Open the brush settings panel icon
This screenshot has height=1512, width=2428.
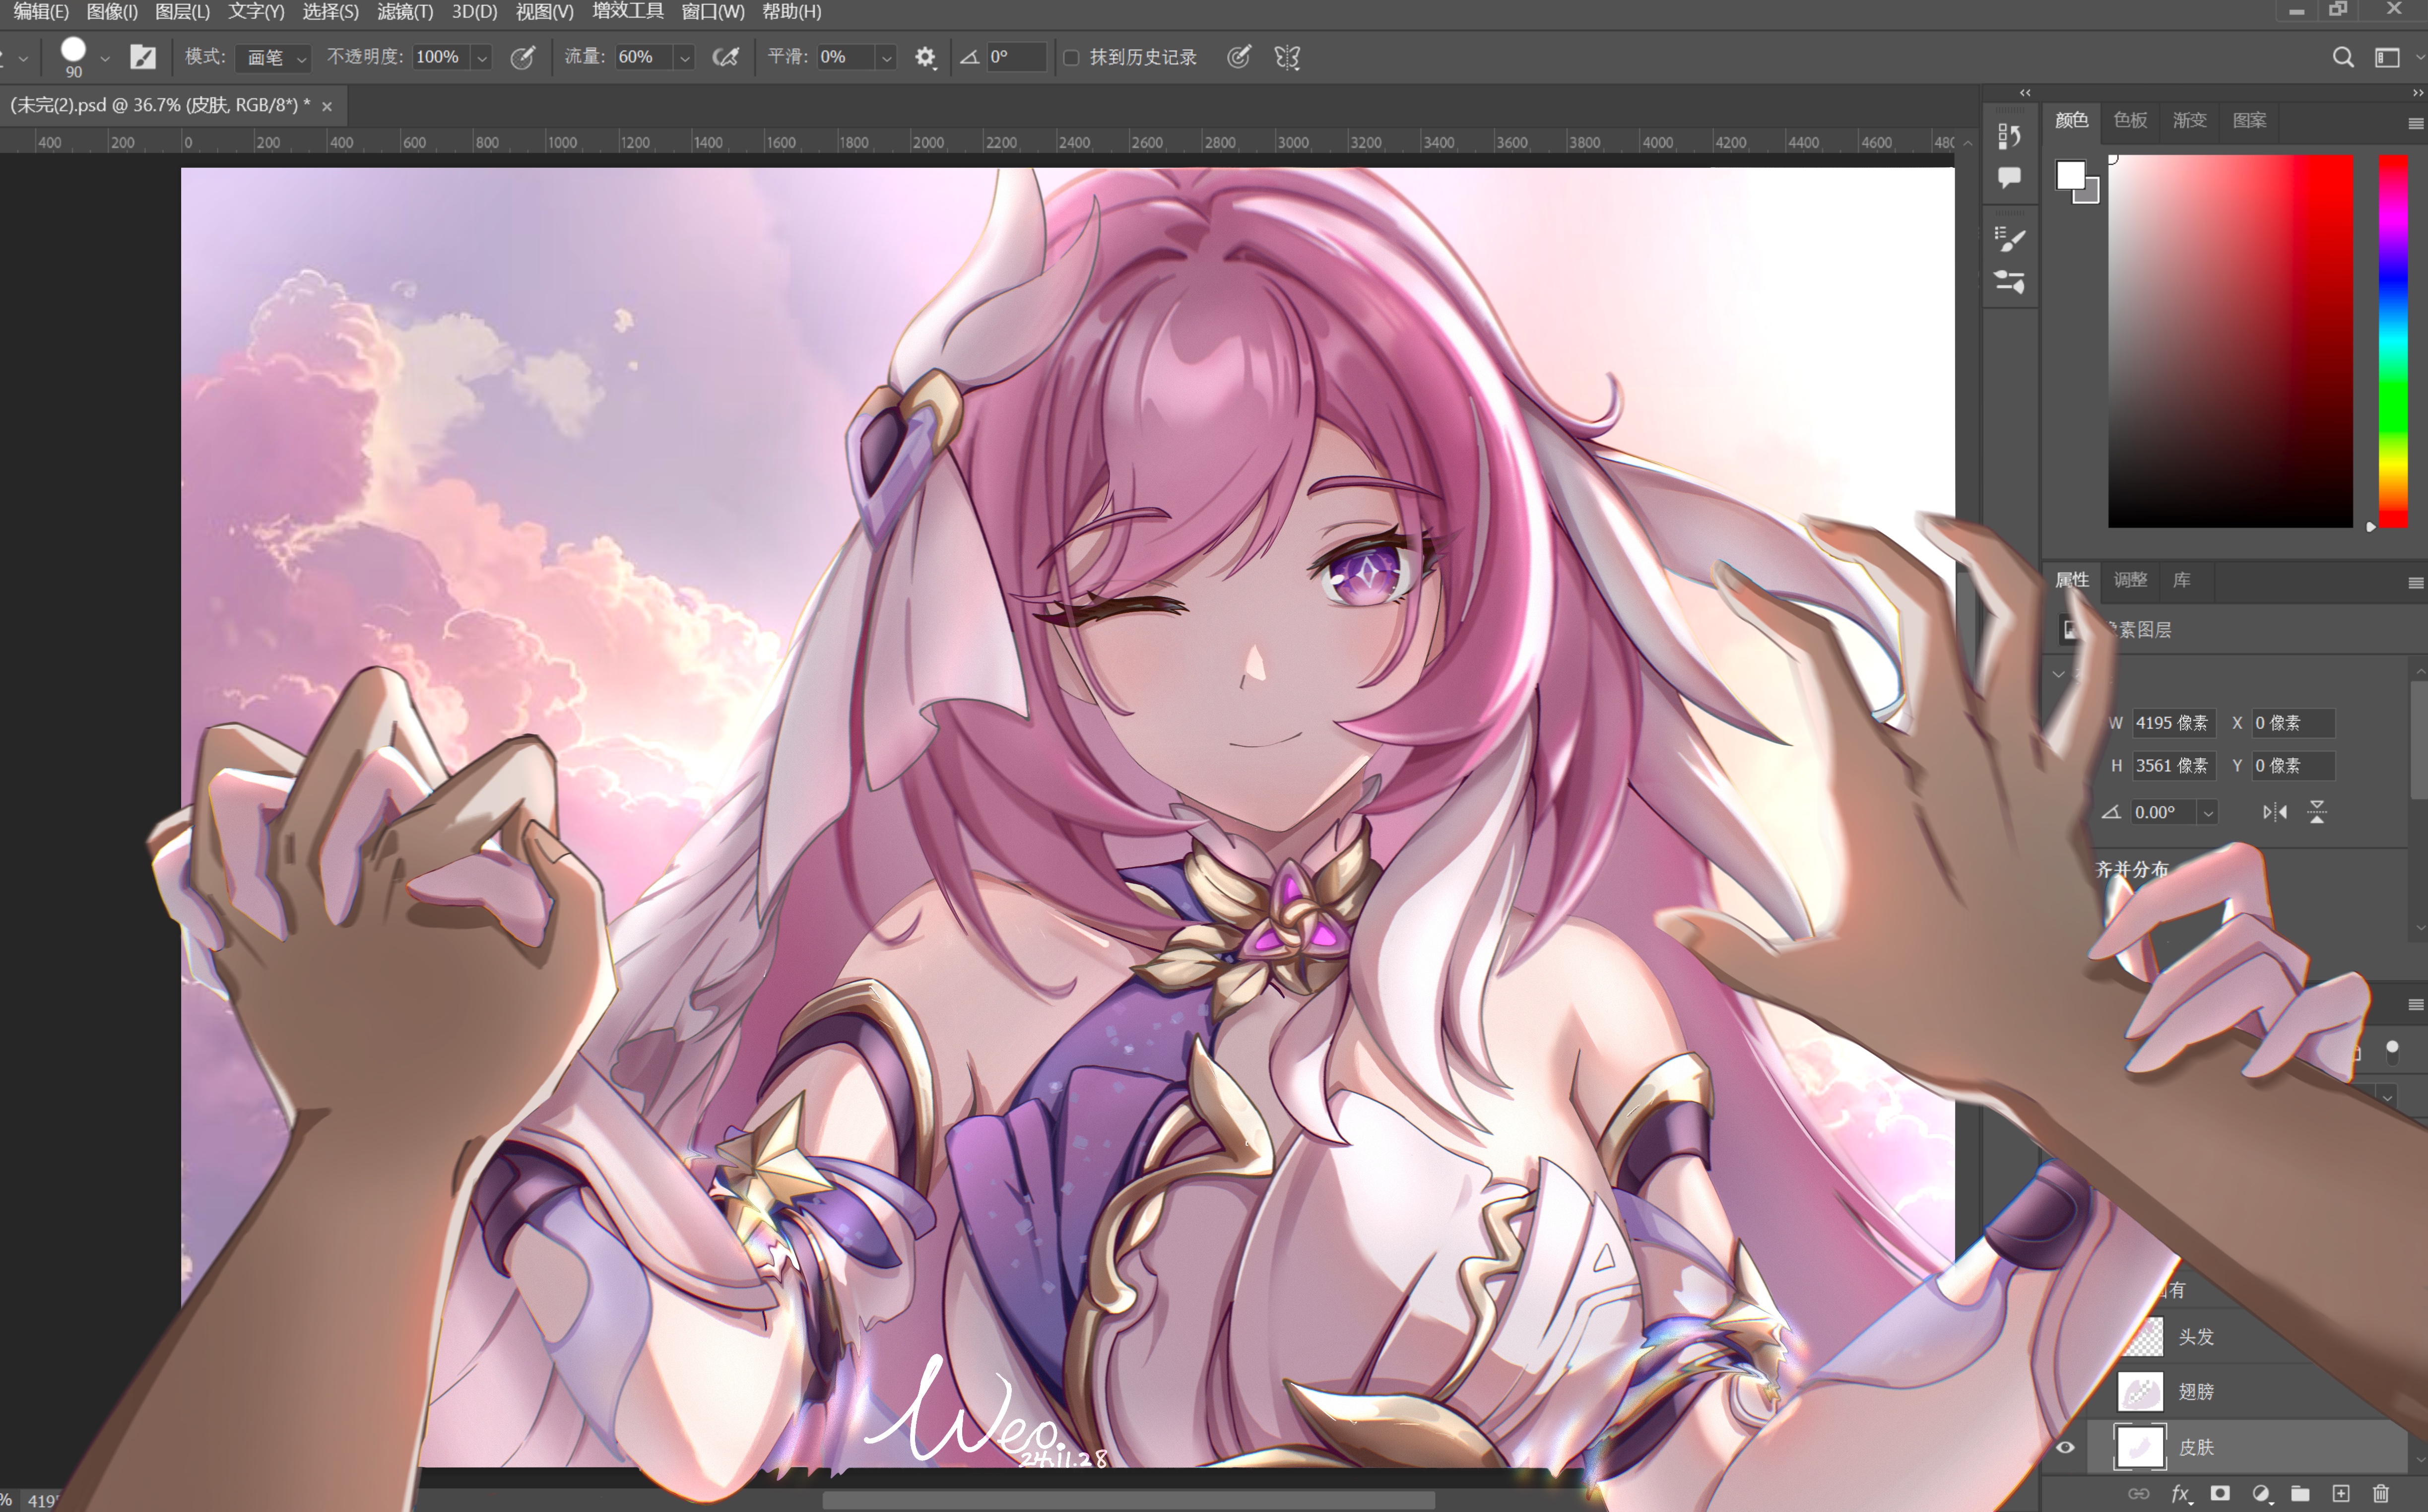[143, 57]
